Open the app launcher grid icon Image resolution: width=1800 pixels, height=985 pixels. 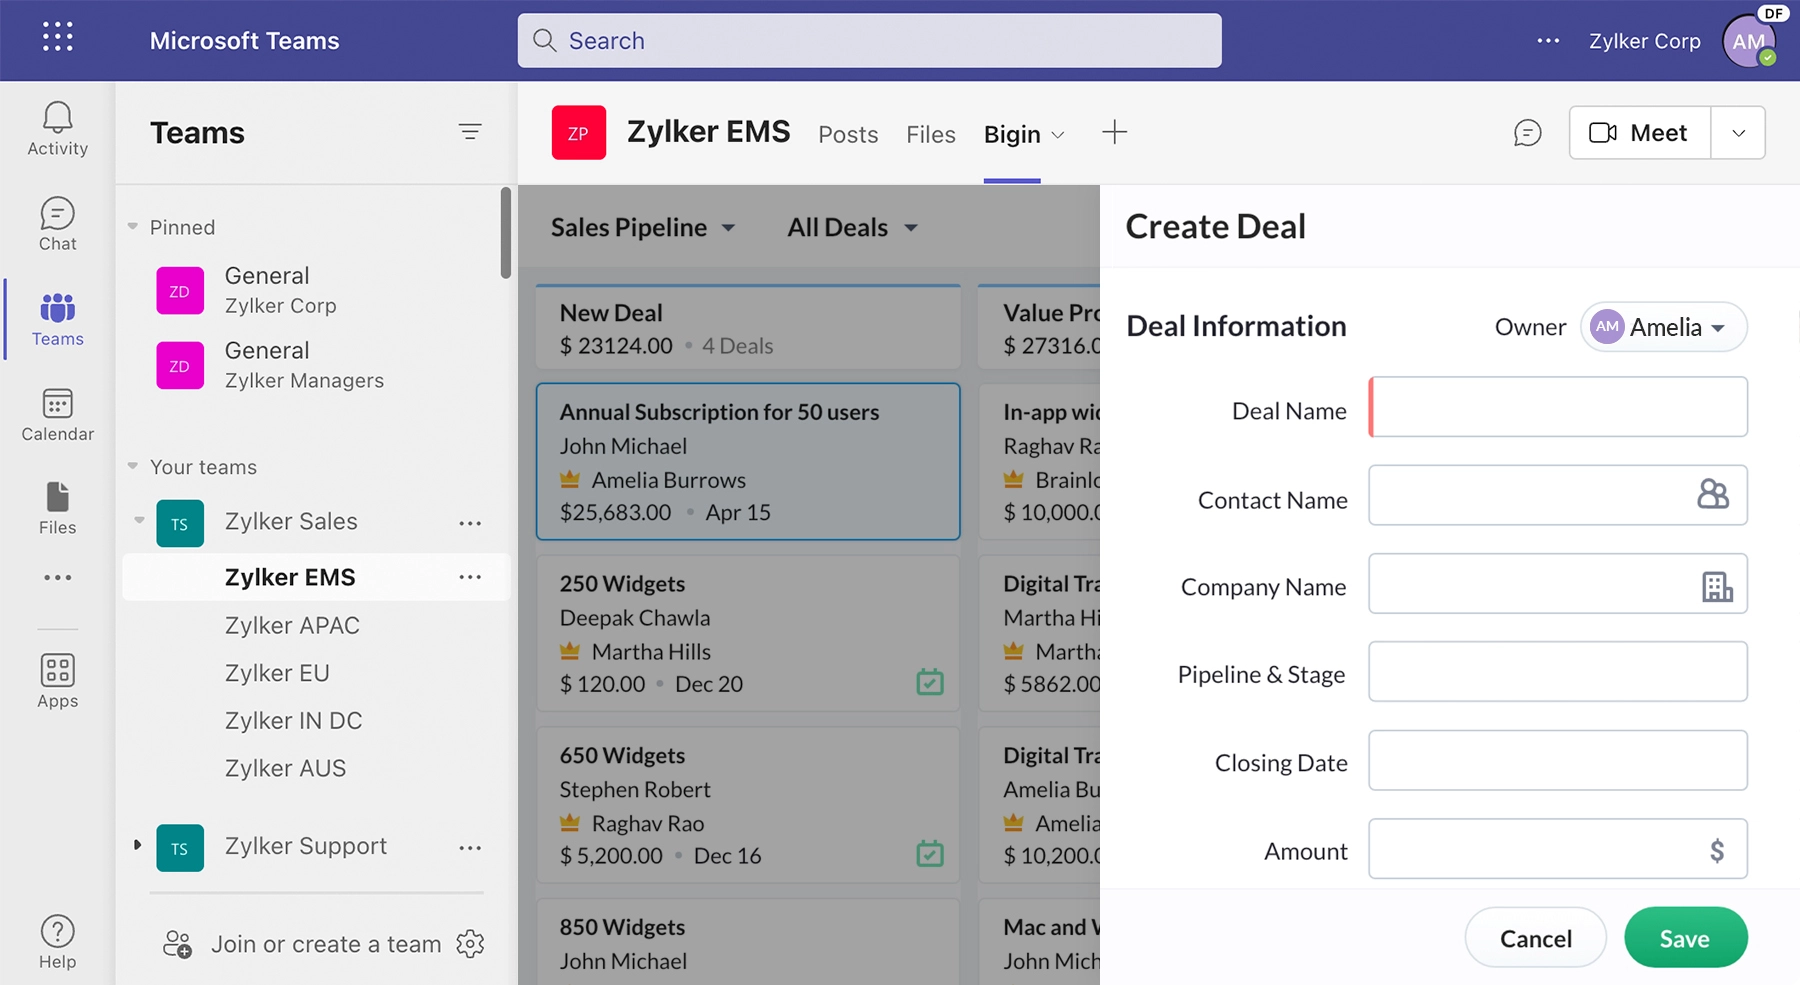[x=58, y=37]
